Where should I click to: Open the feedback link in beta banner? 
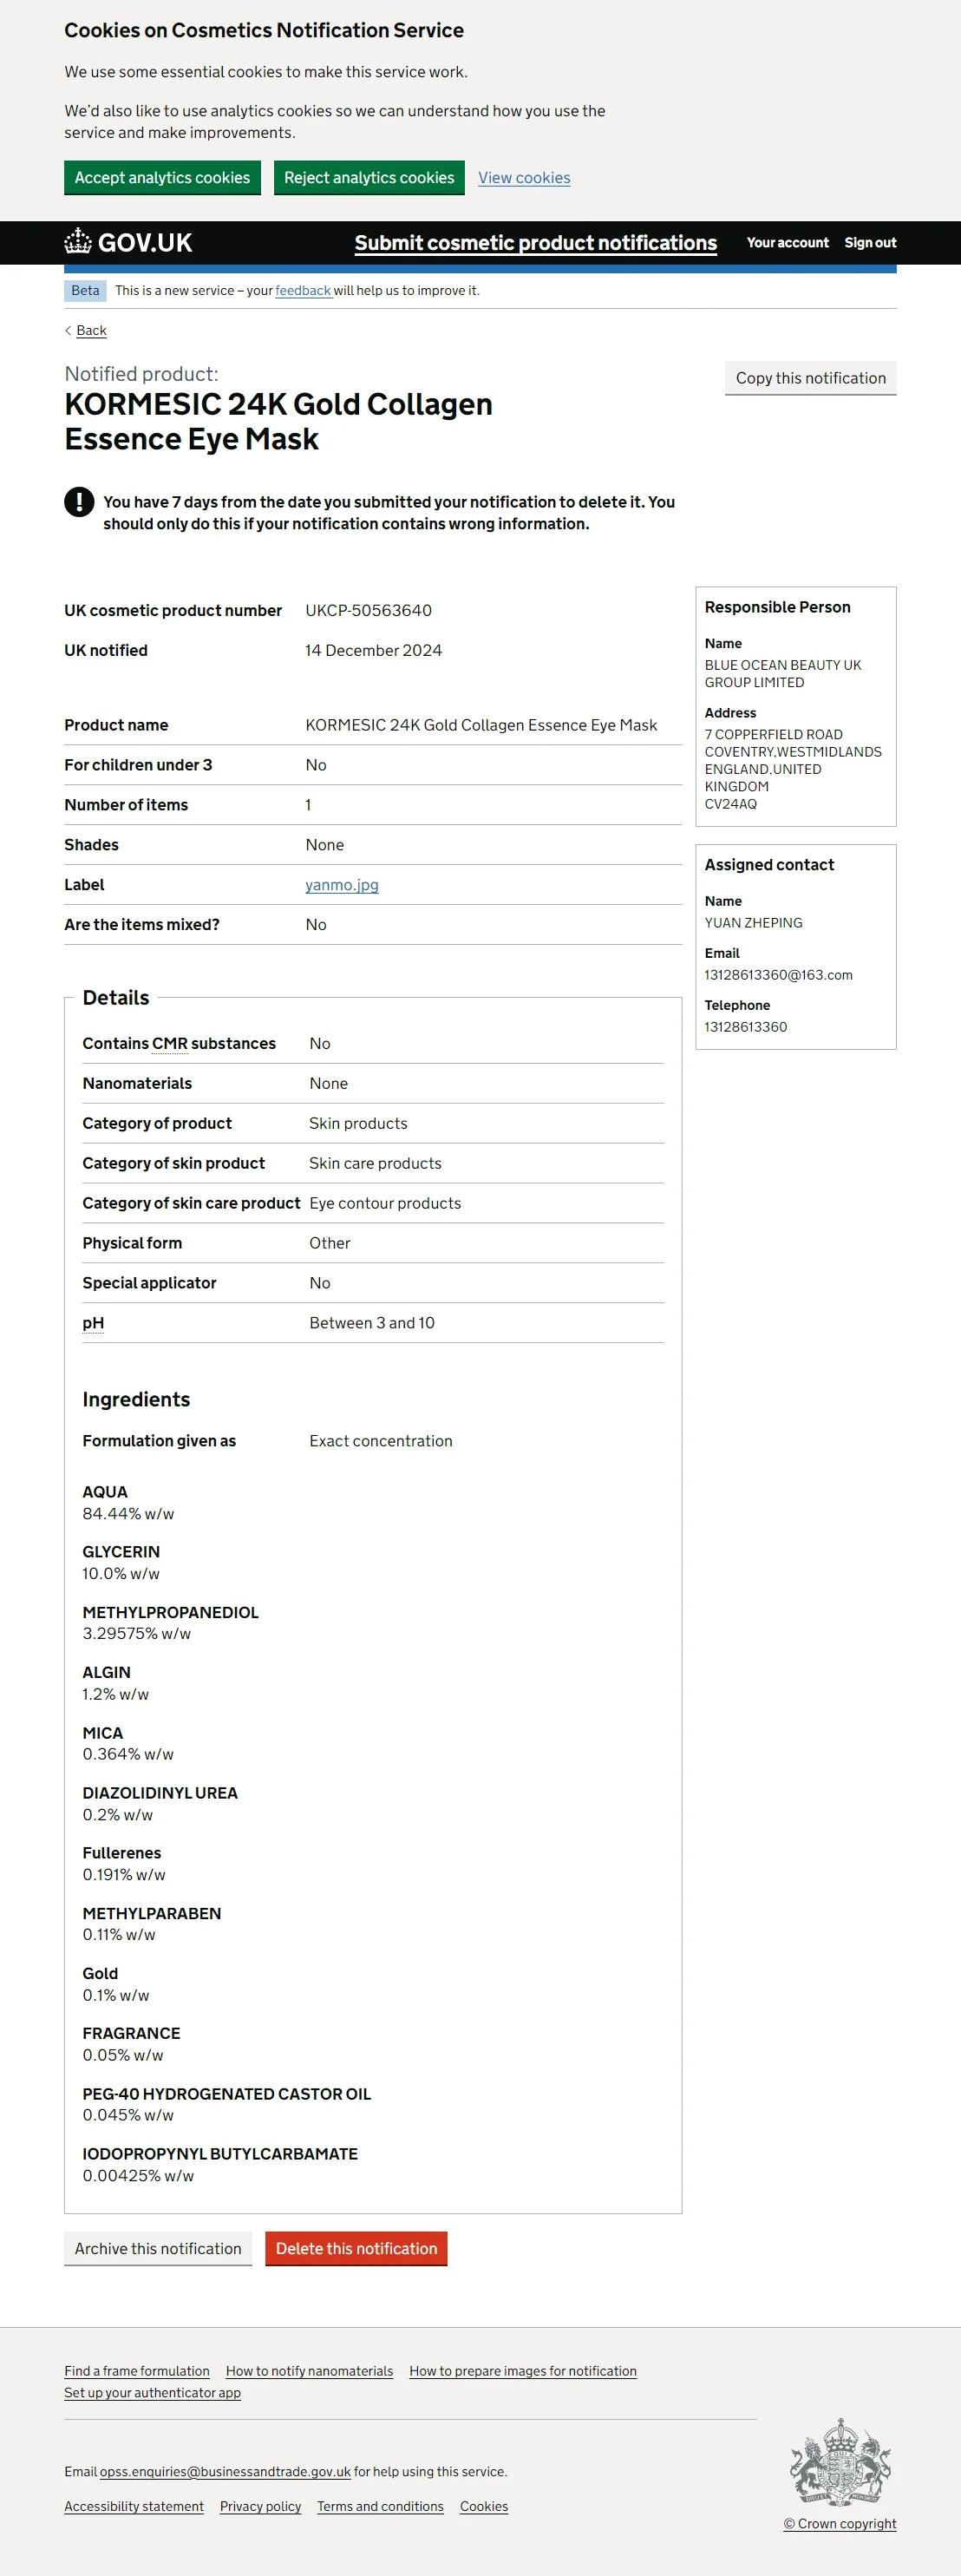[x=303, y=291]
